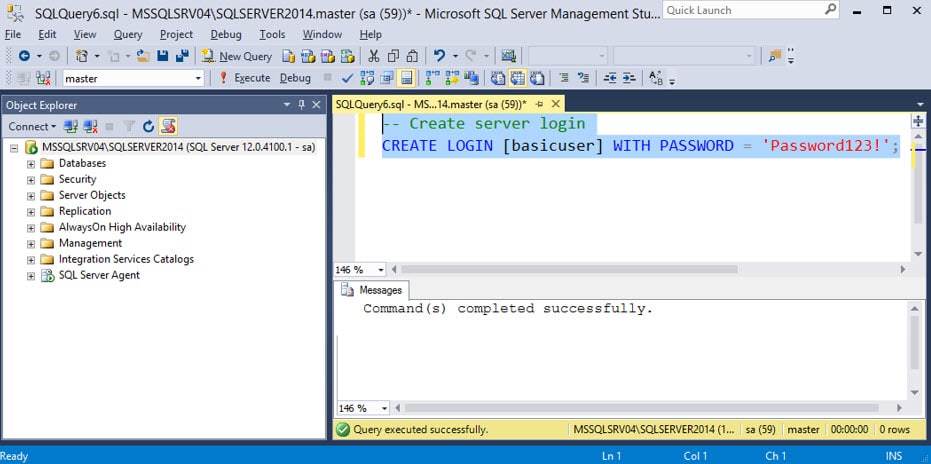This screenshot has width=931, height=464.
Task: Open the Window menu
Action: point(322,34)
